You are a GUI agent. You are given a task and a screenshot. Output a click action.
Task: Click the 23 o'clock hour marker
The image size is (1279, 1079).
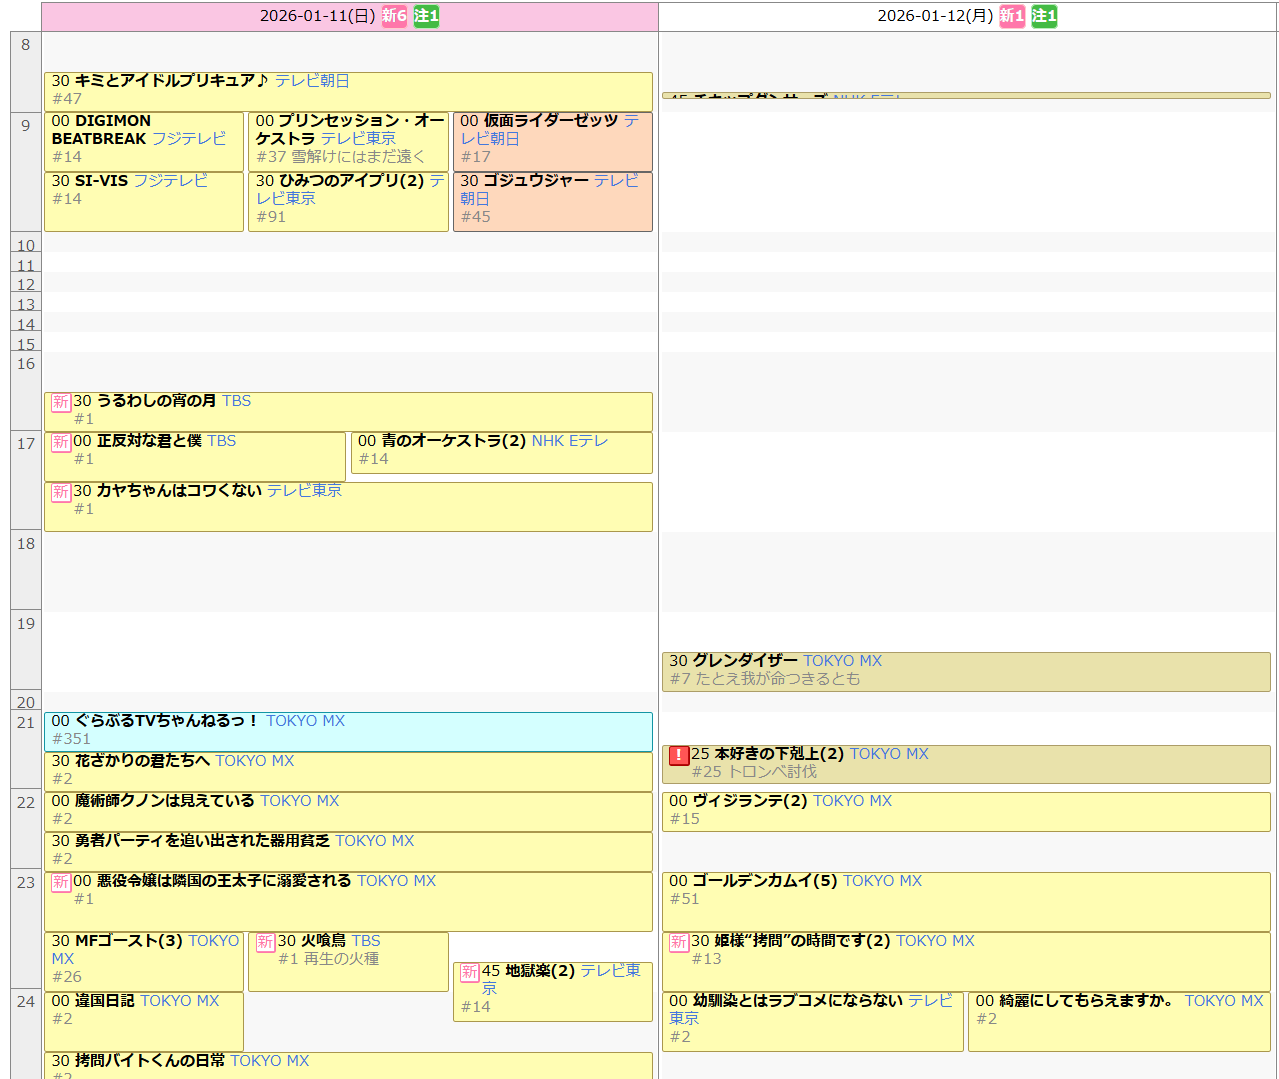26,883
